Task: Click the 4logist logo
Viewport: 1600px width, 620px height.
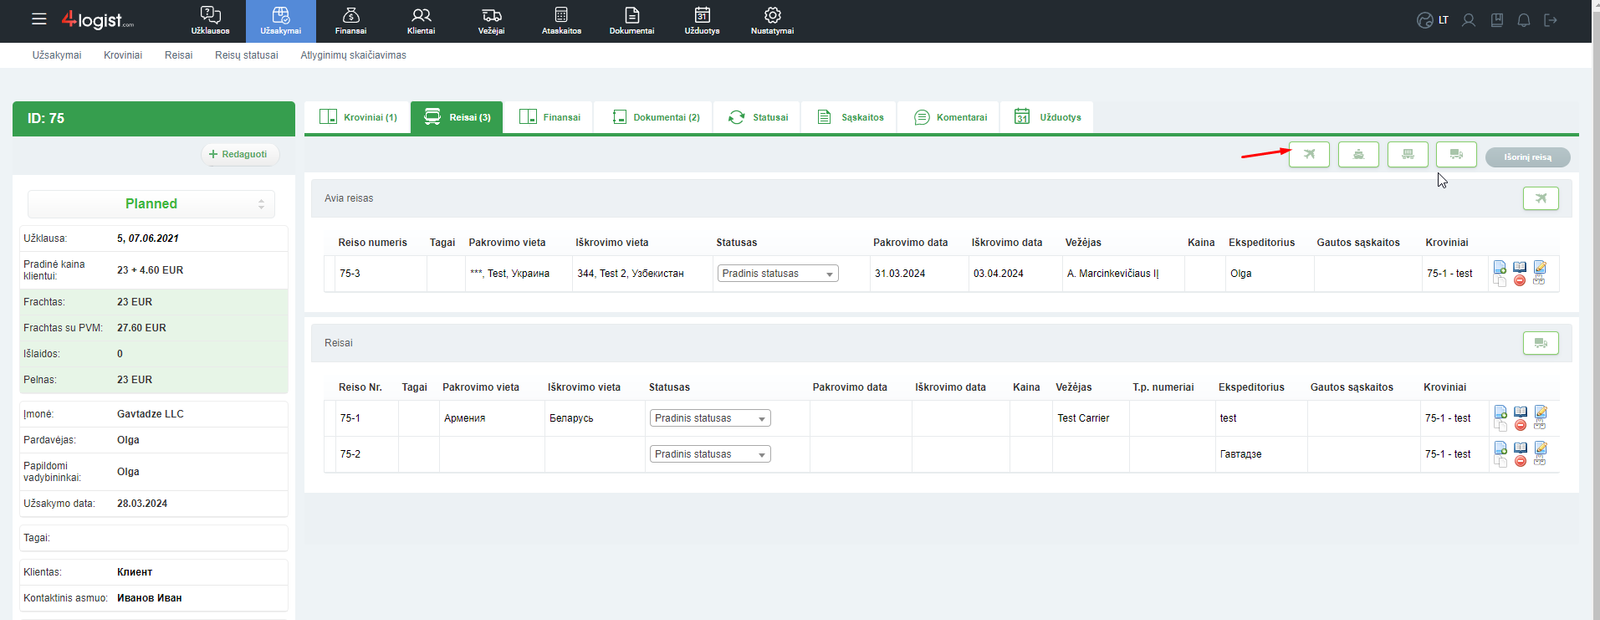Action: click(97, 20)
